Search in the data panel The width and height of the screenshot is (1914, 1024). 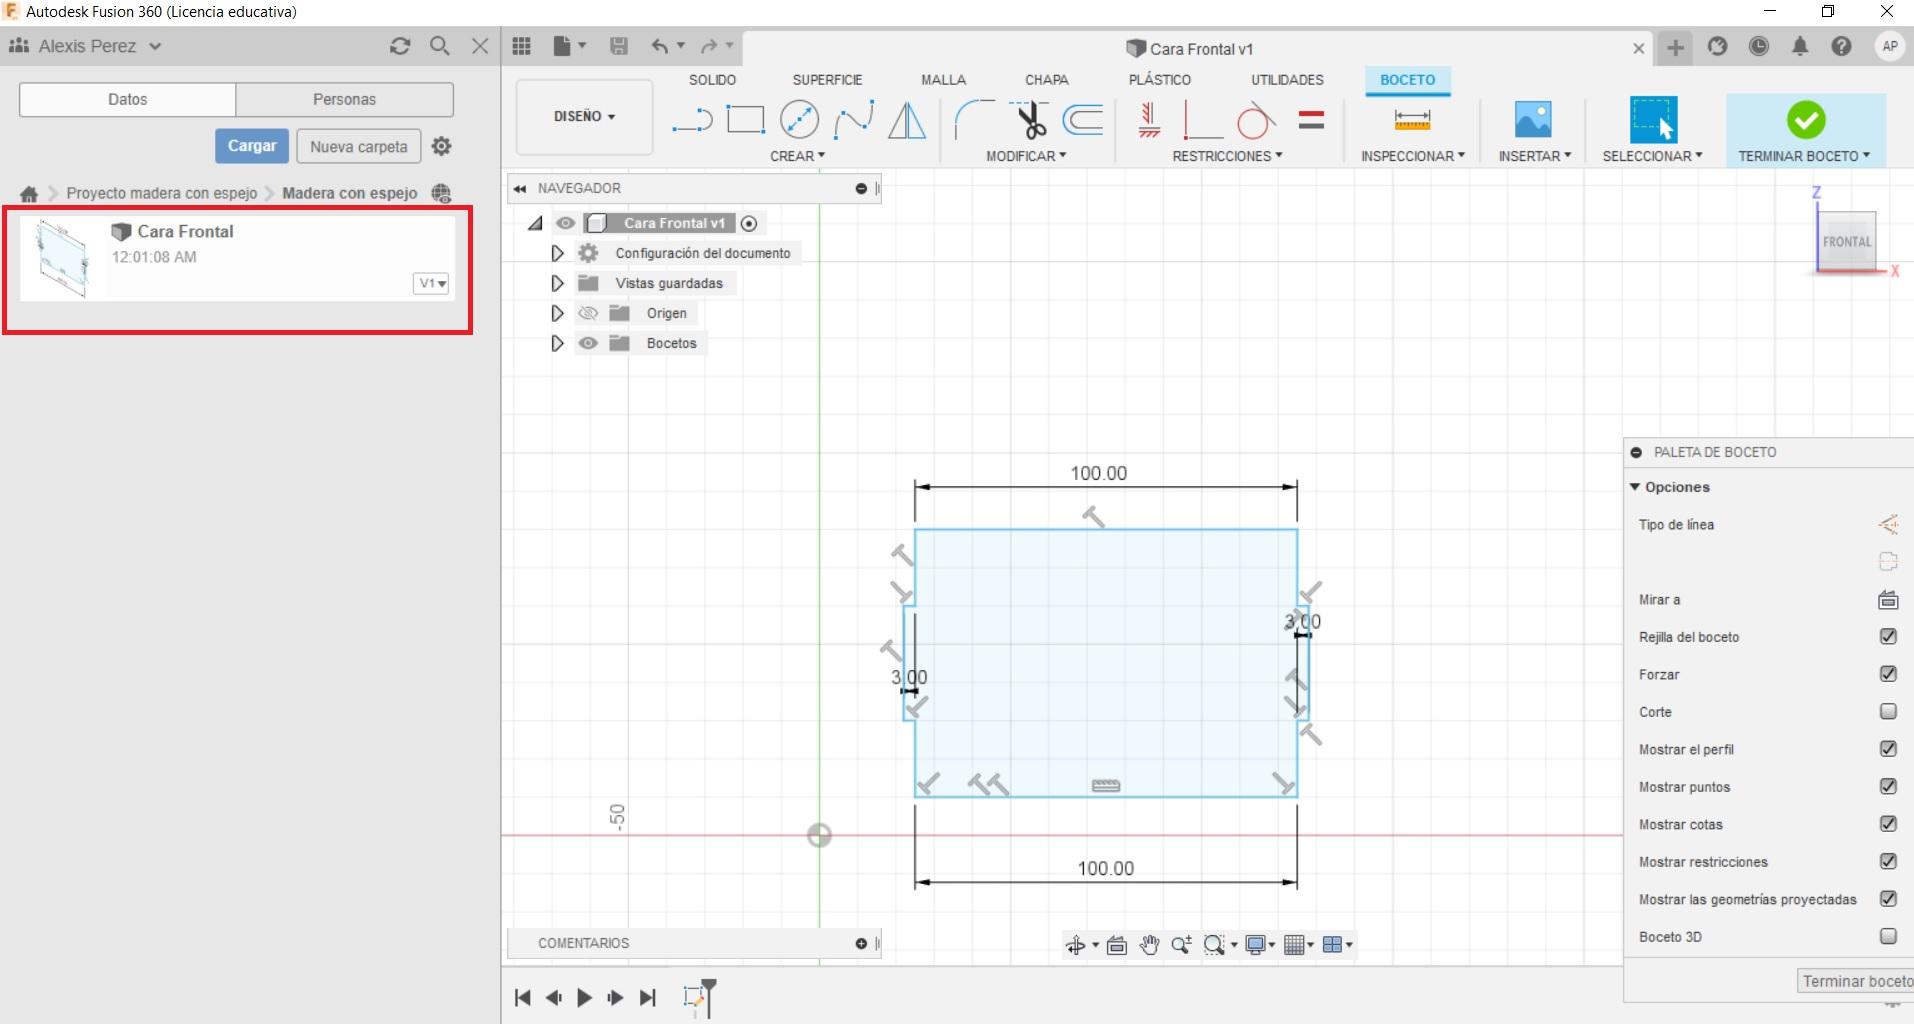440,46
